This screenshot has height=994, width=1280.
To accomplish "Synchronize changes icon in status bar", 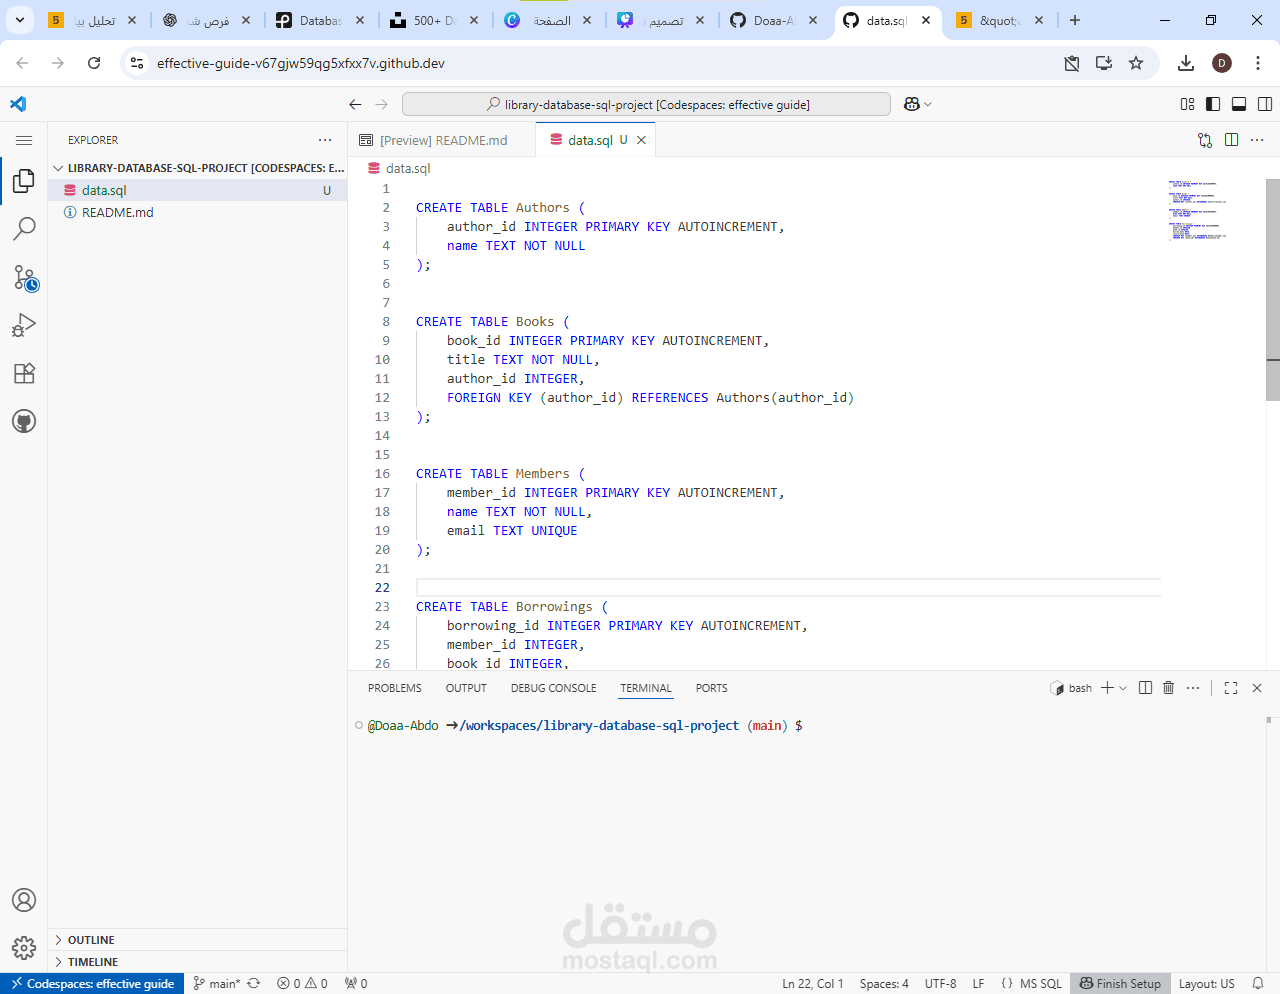I will 254,983.
